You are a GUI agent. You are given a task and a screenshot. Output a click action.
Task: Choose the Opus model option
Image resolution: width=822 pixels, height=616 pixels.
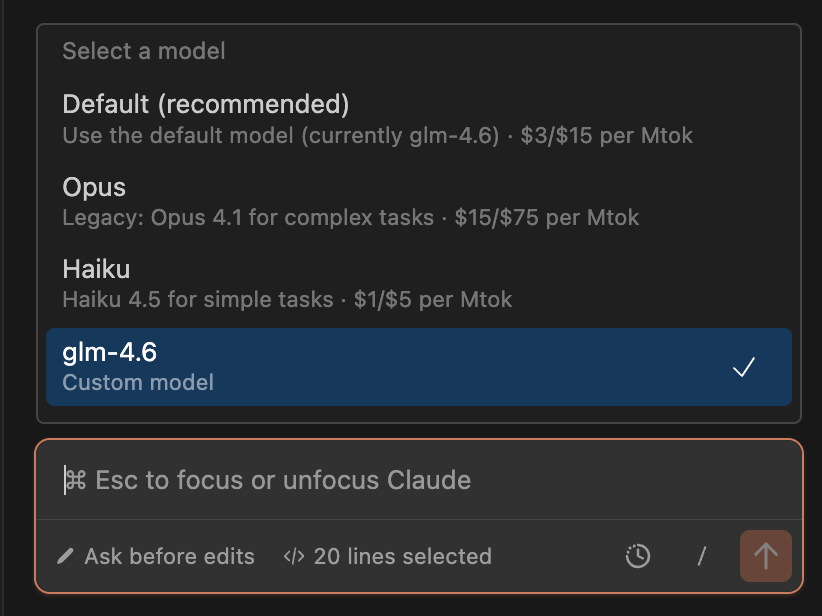(x=94, y=187)
